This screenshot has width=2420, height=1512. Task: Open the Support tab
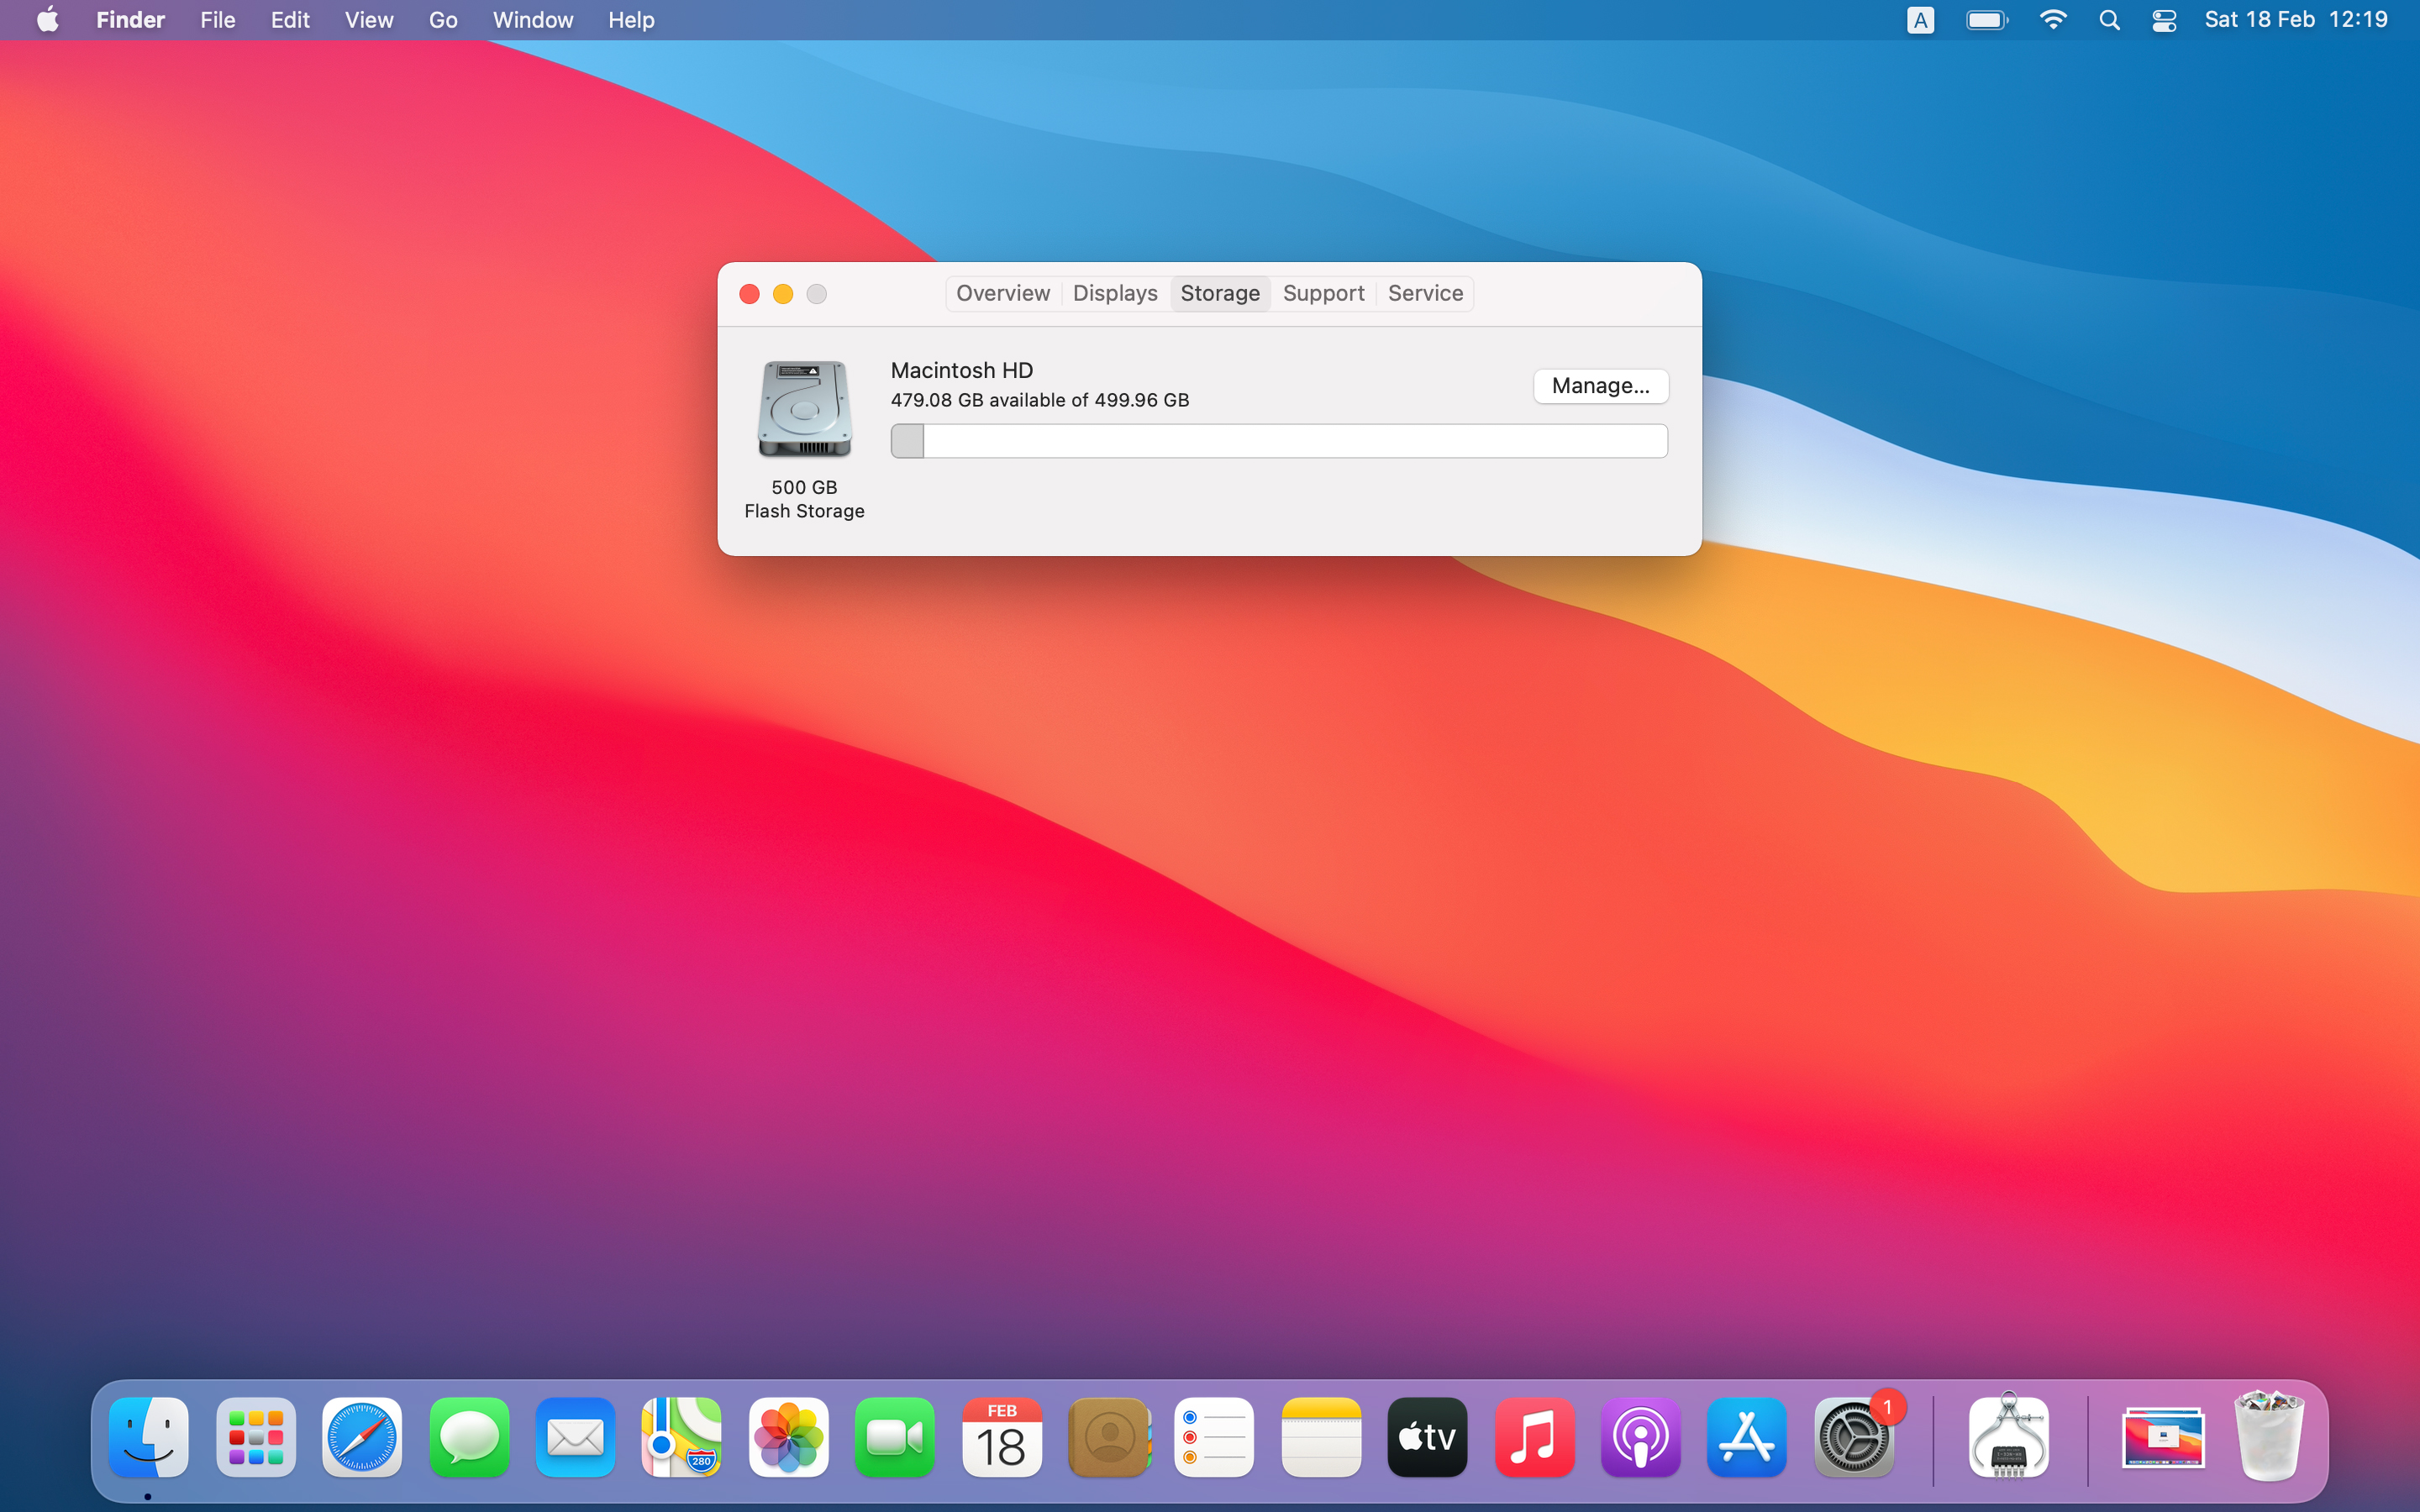(1323, 293)
